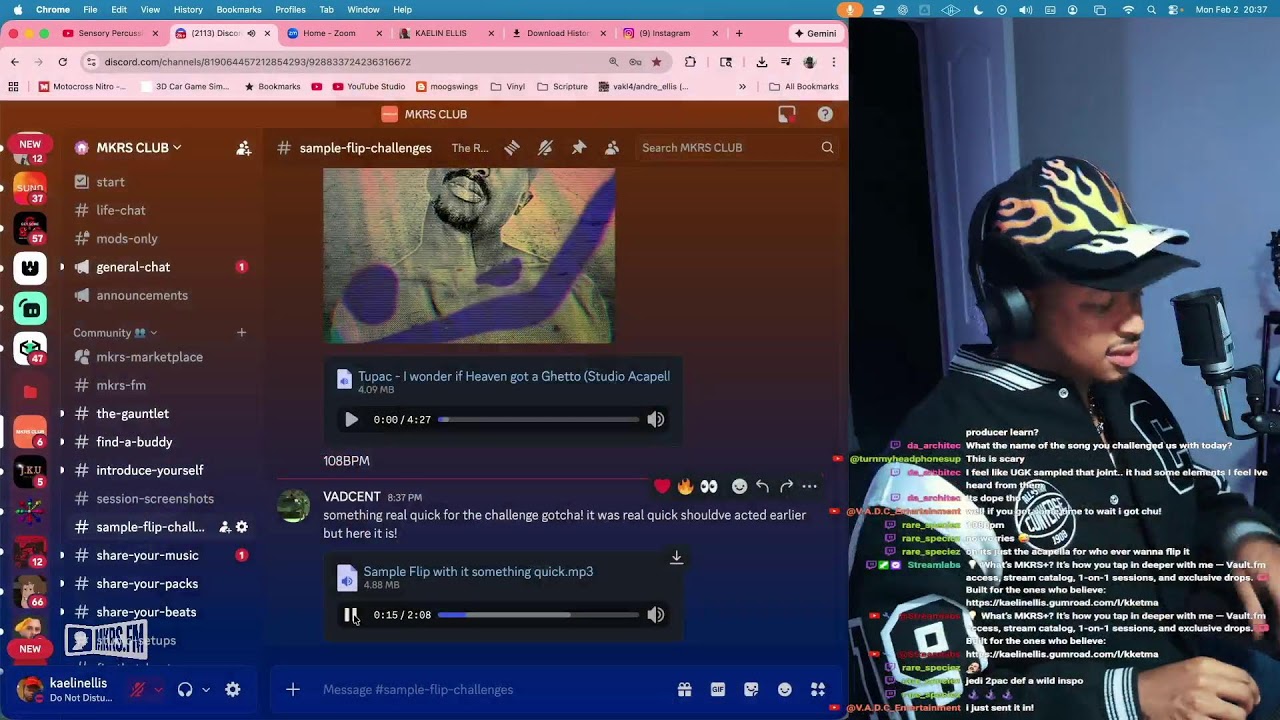
Task: Add channel plus next to Community
Action: click(241, 333)
